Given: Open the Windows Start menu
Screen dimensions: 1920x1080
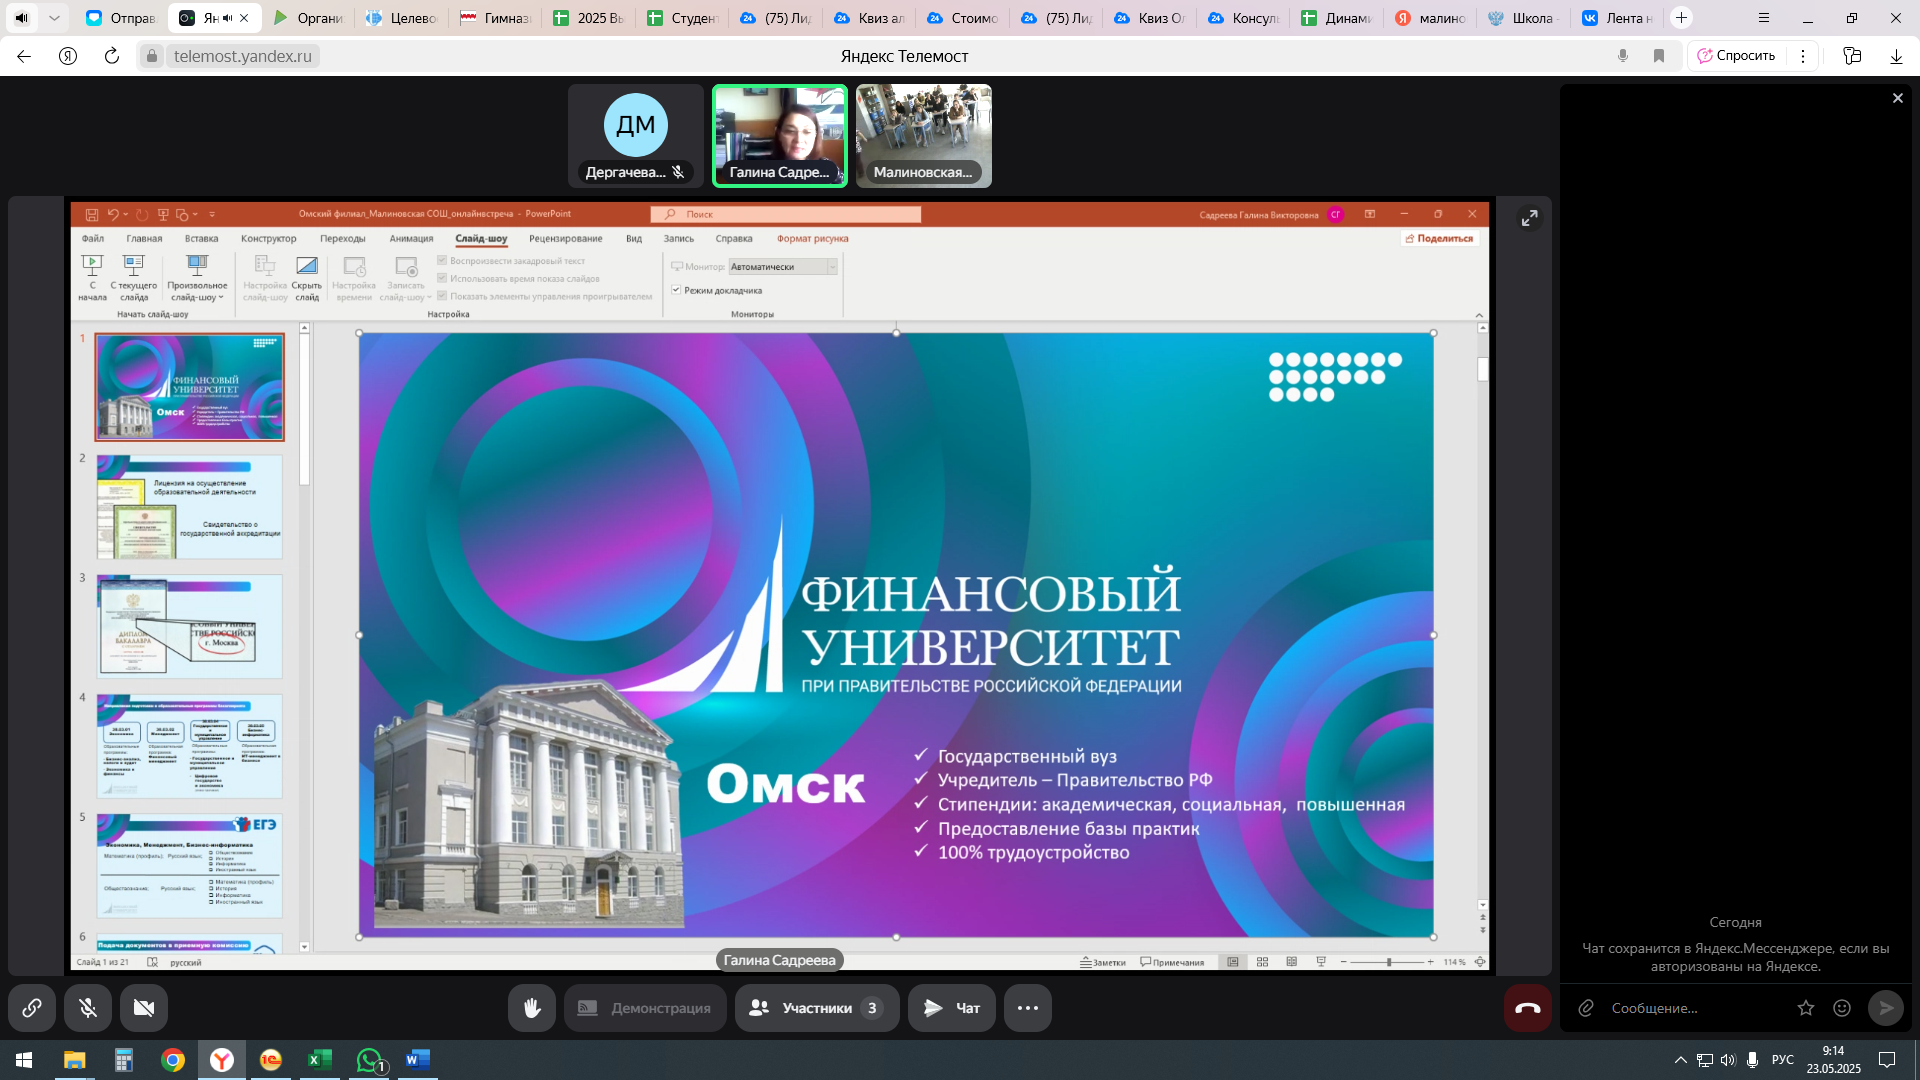Looking at the screenshot, I should 24,1060.
